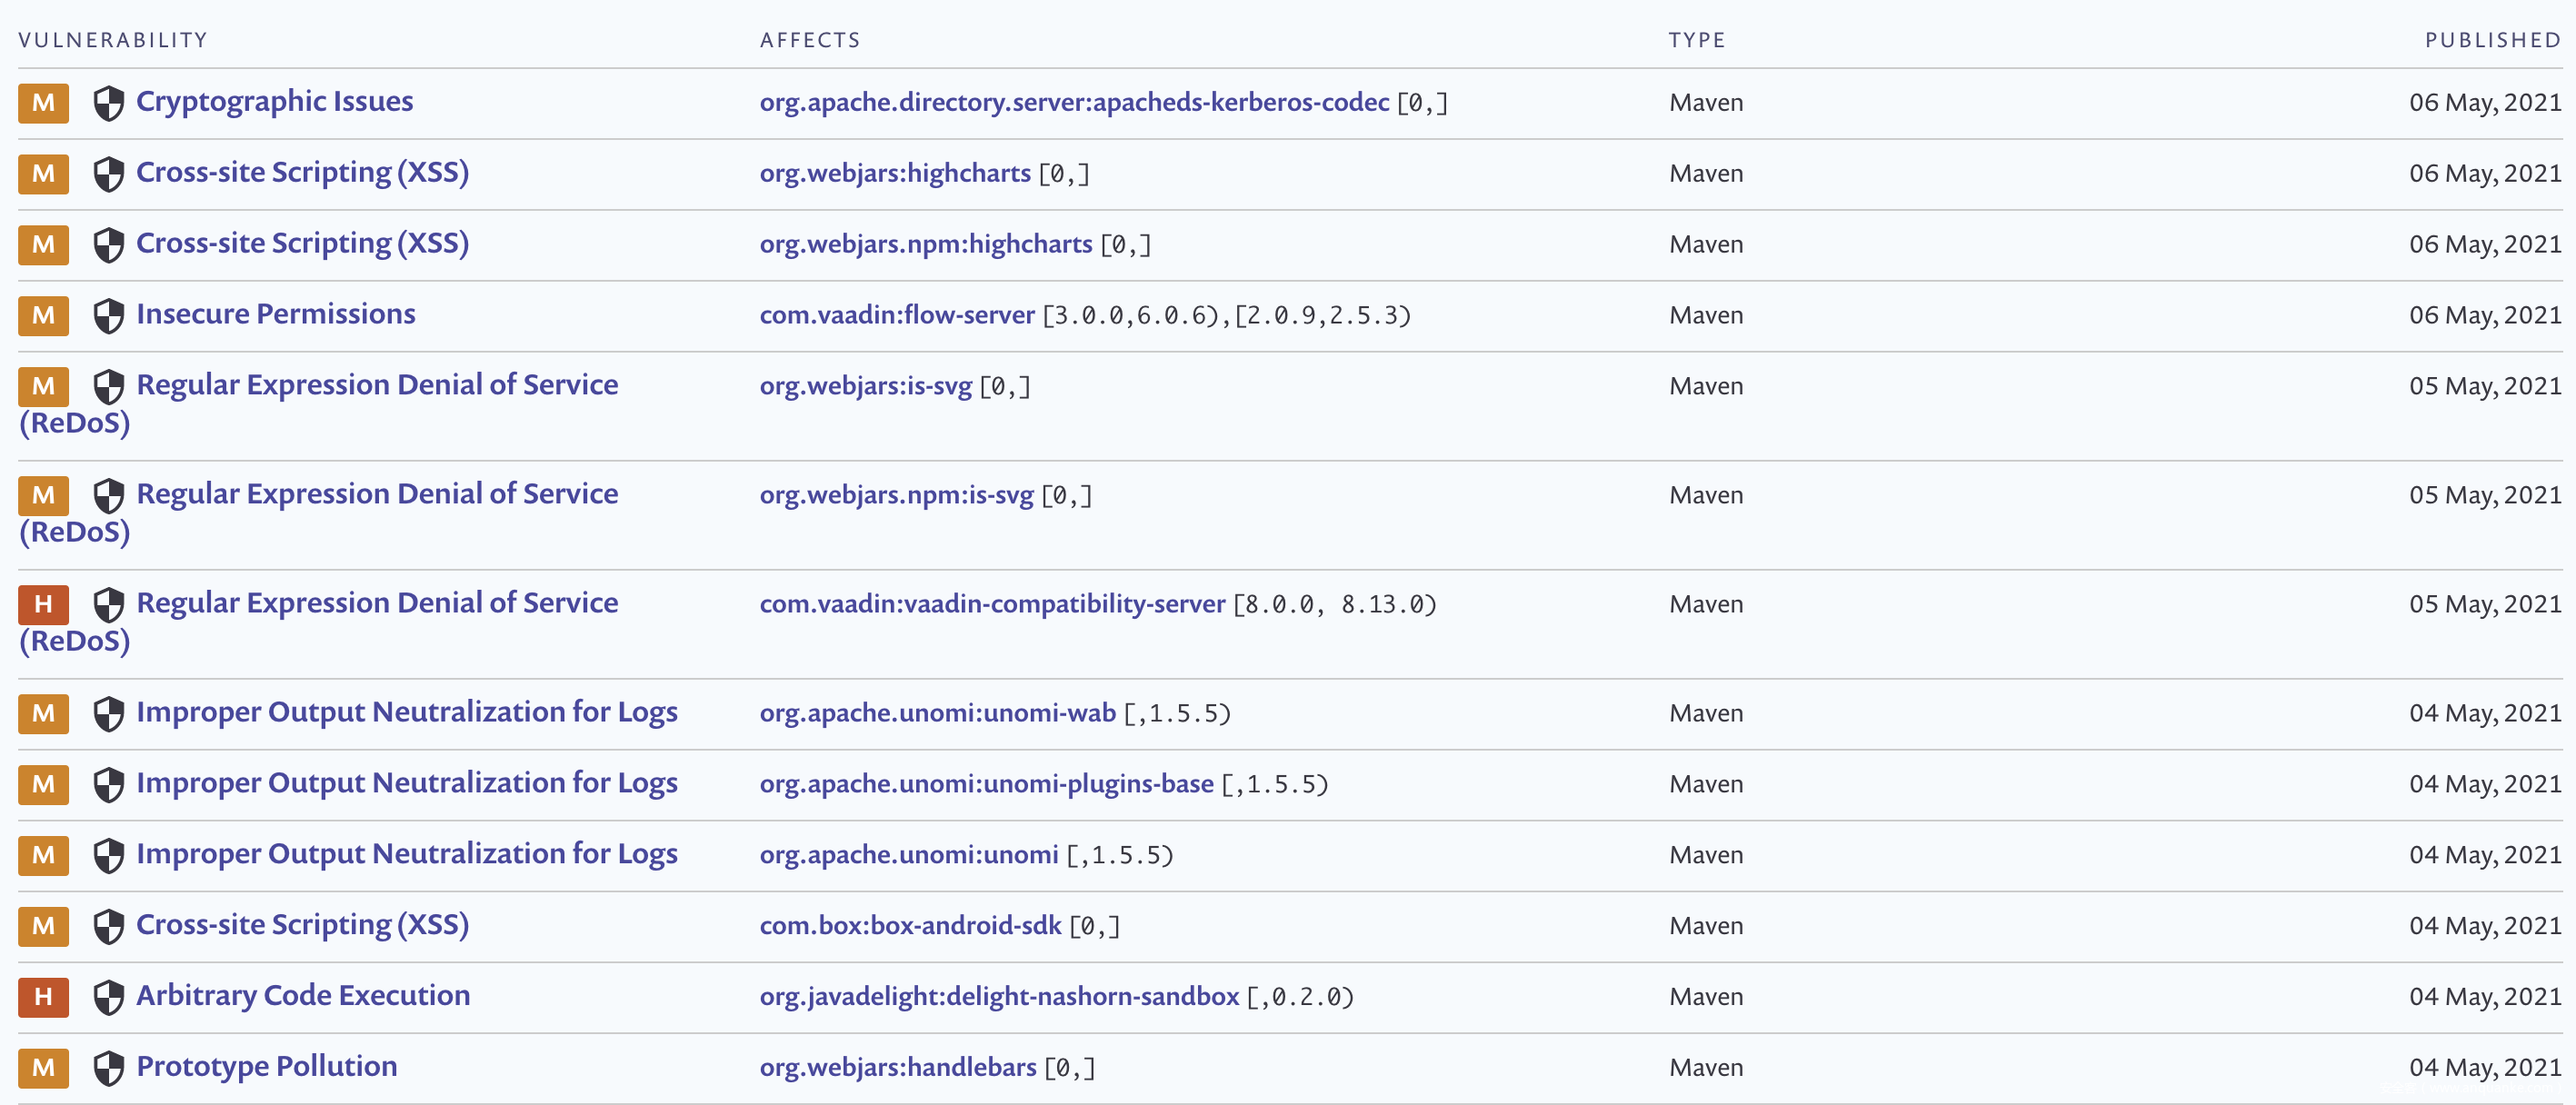Click the H badge for vaadin-compatibility-server ReDoS row
The image size is (2576, 1105).
click(43, 604)
